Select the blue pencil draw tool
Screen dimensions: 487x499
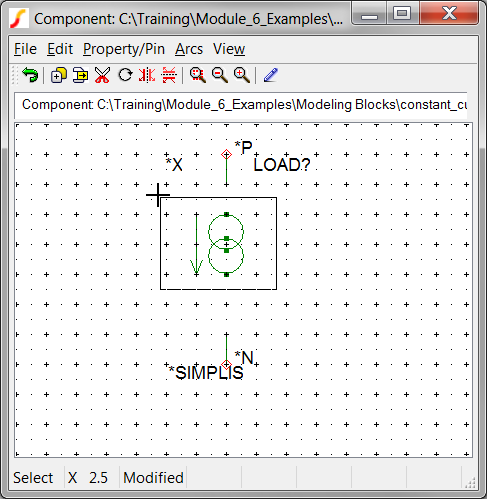(271, 75)
